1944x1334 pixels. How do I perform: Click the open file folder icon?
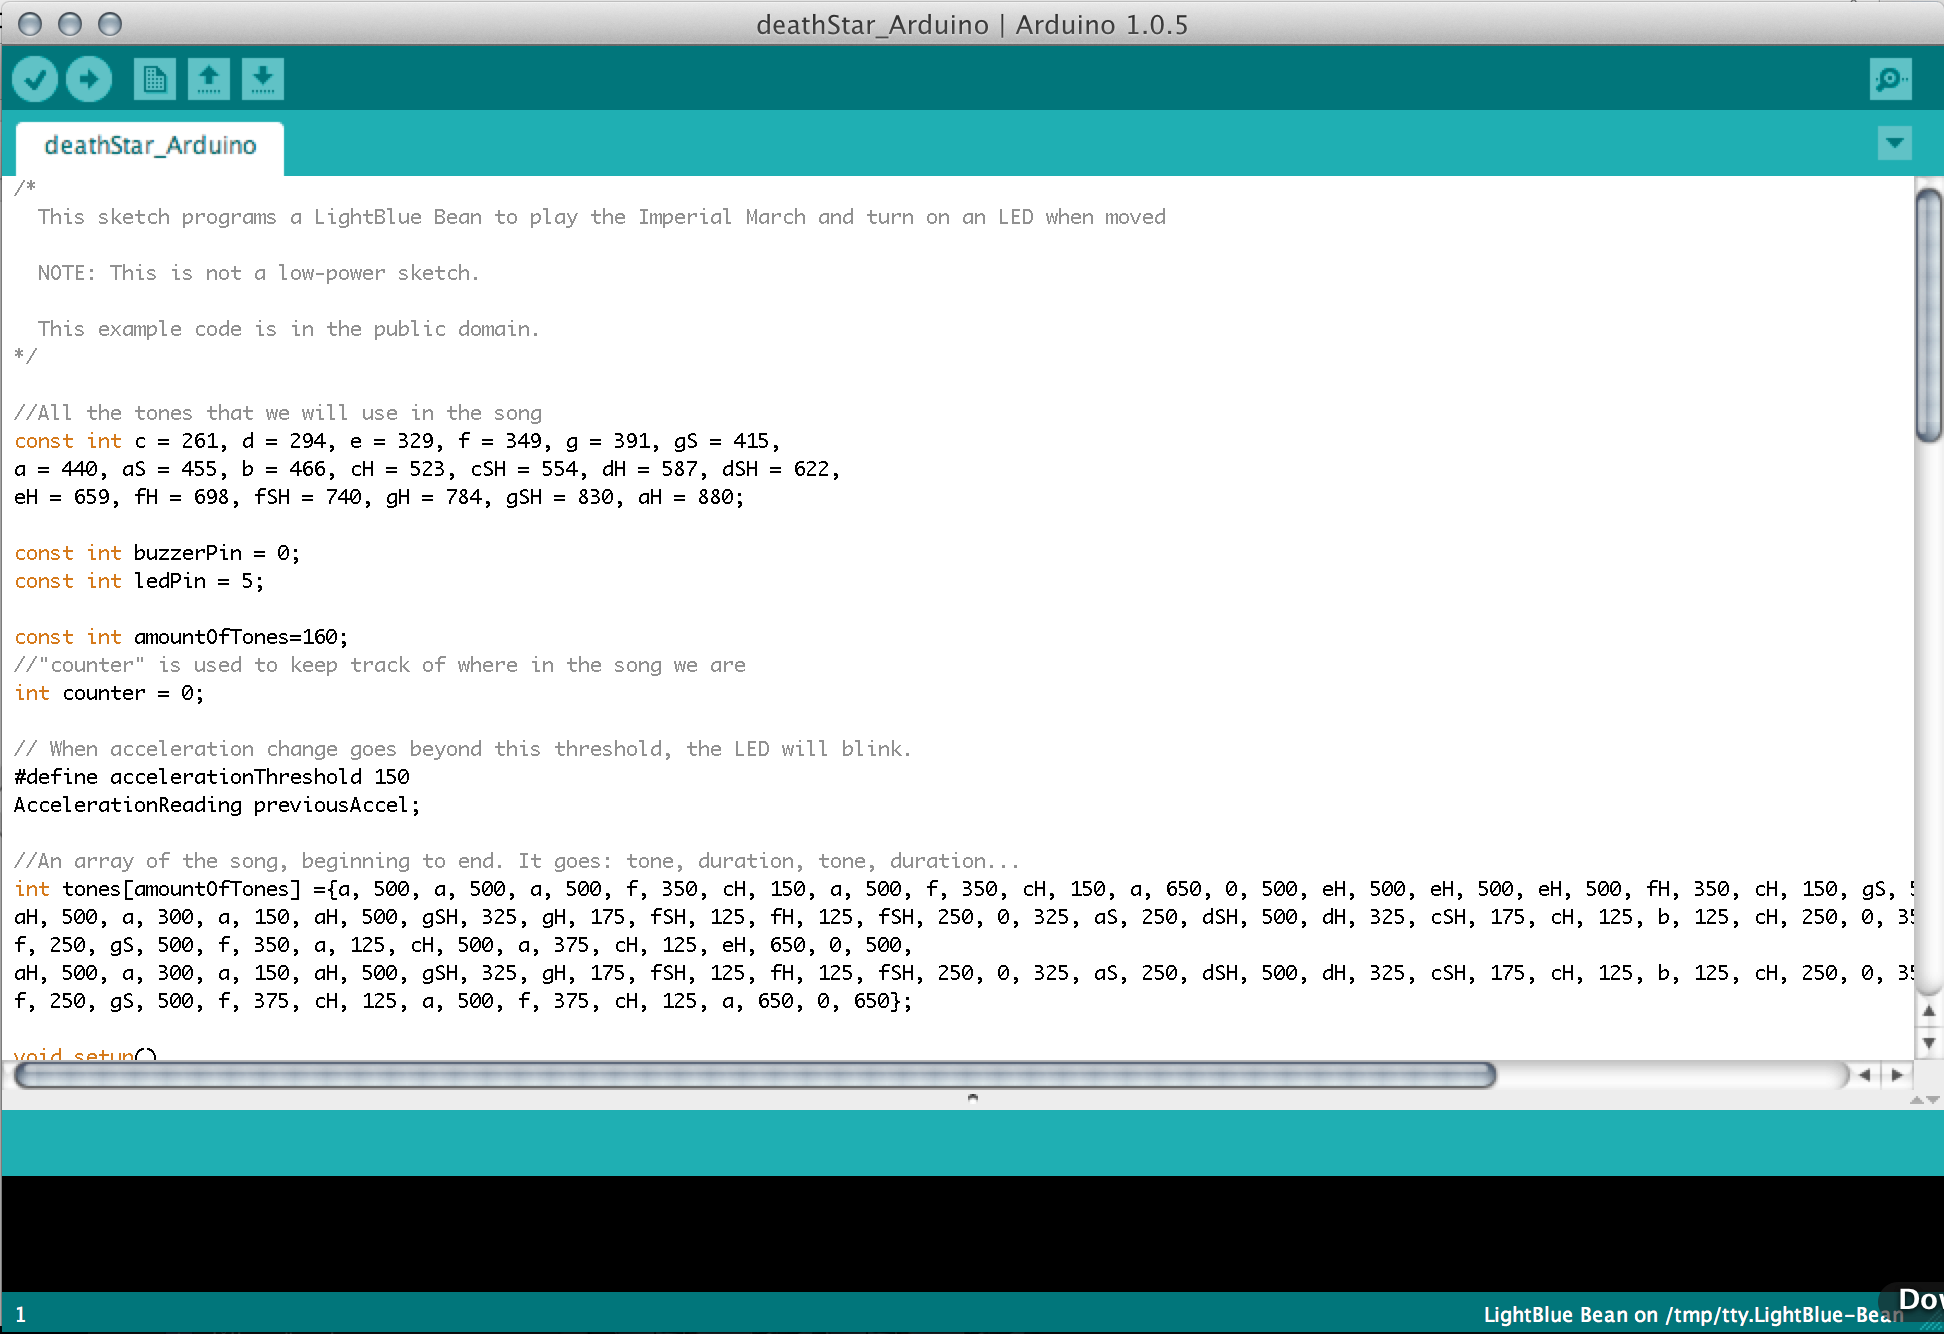point(208,78)
